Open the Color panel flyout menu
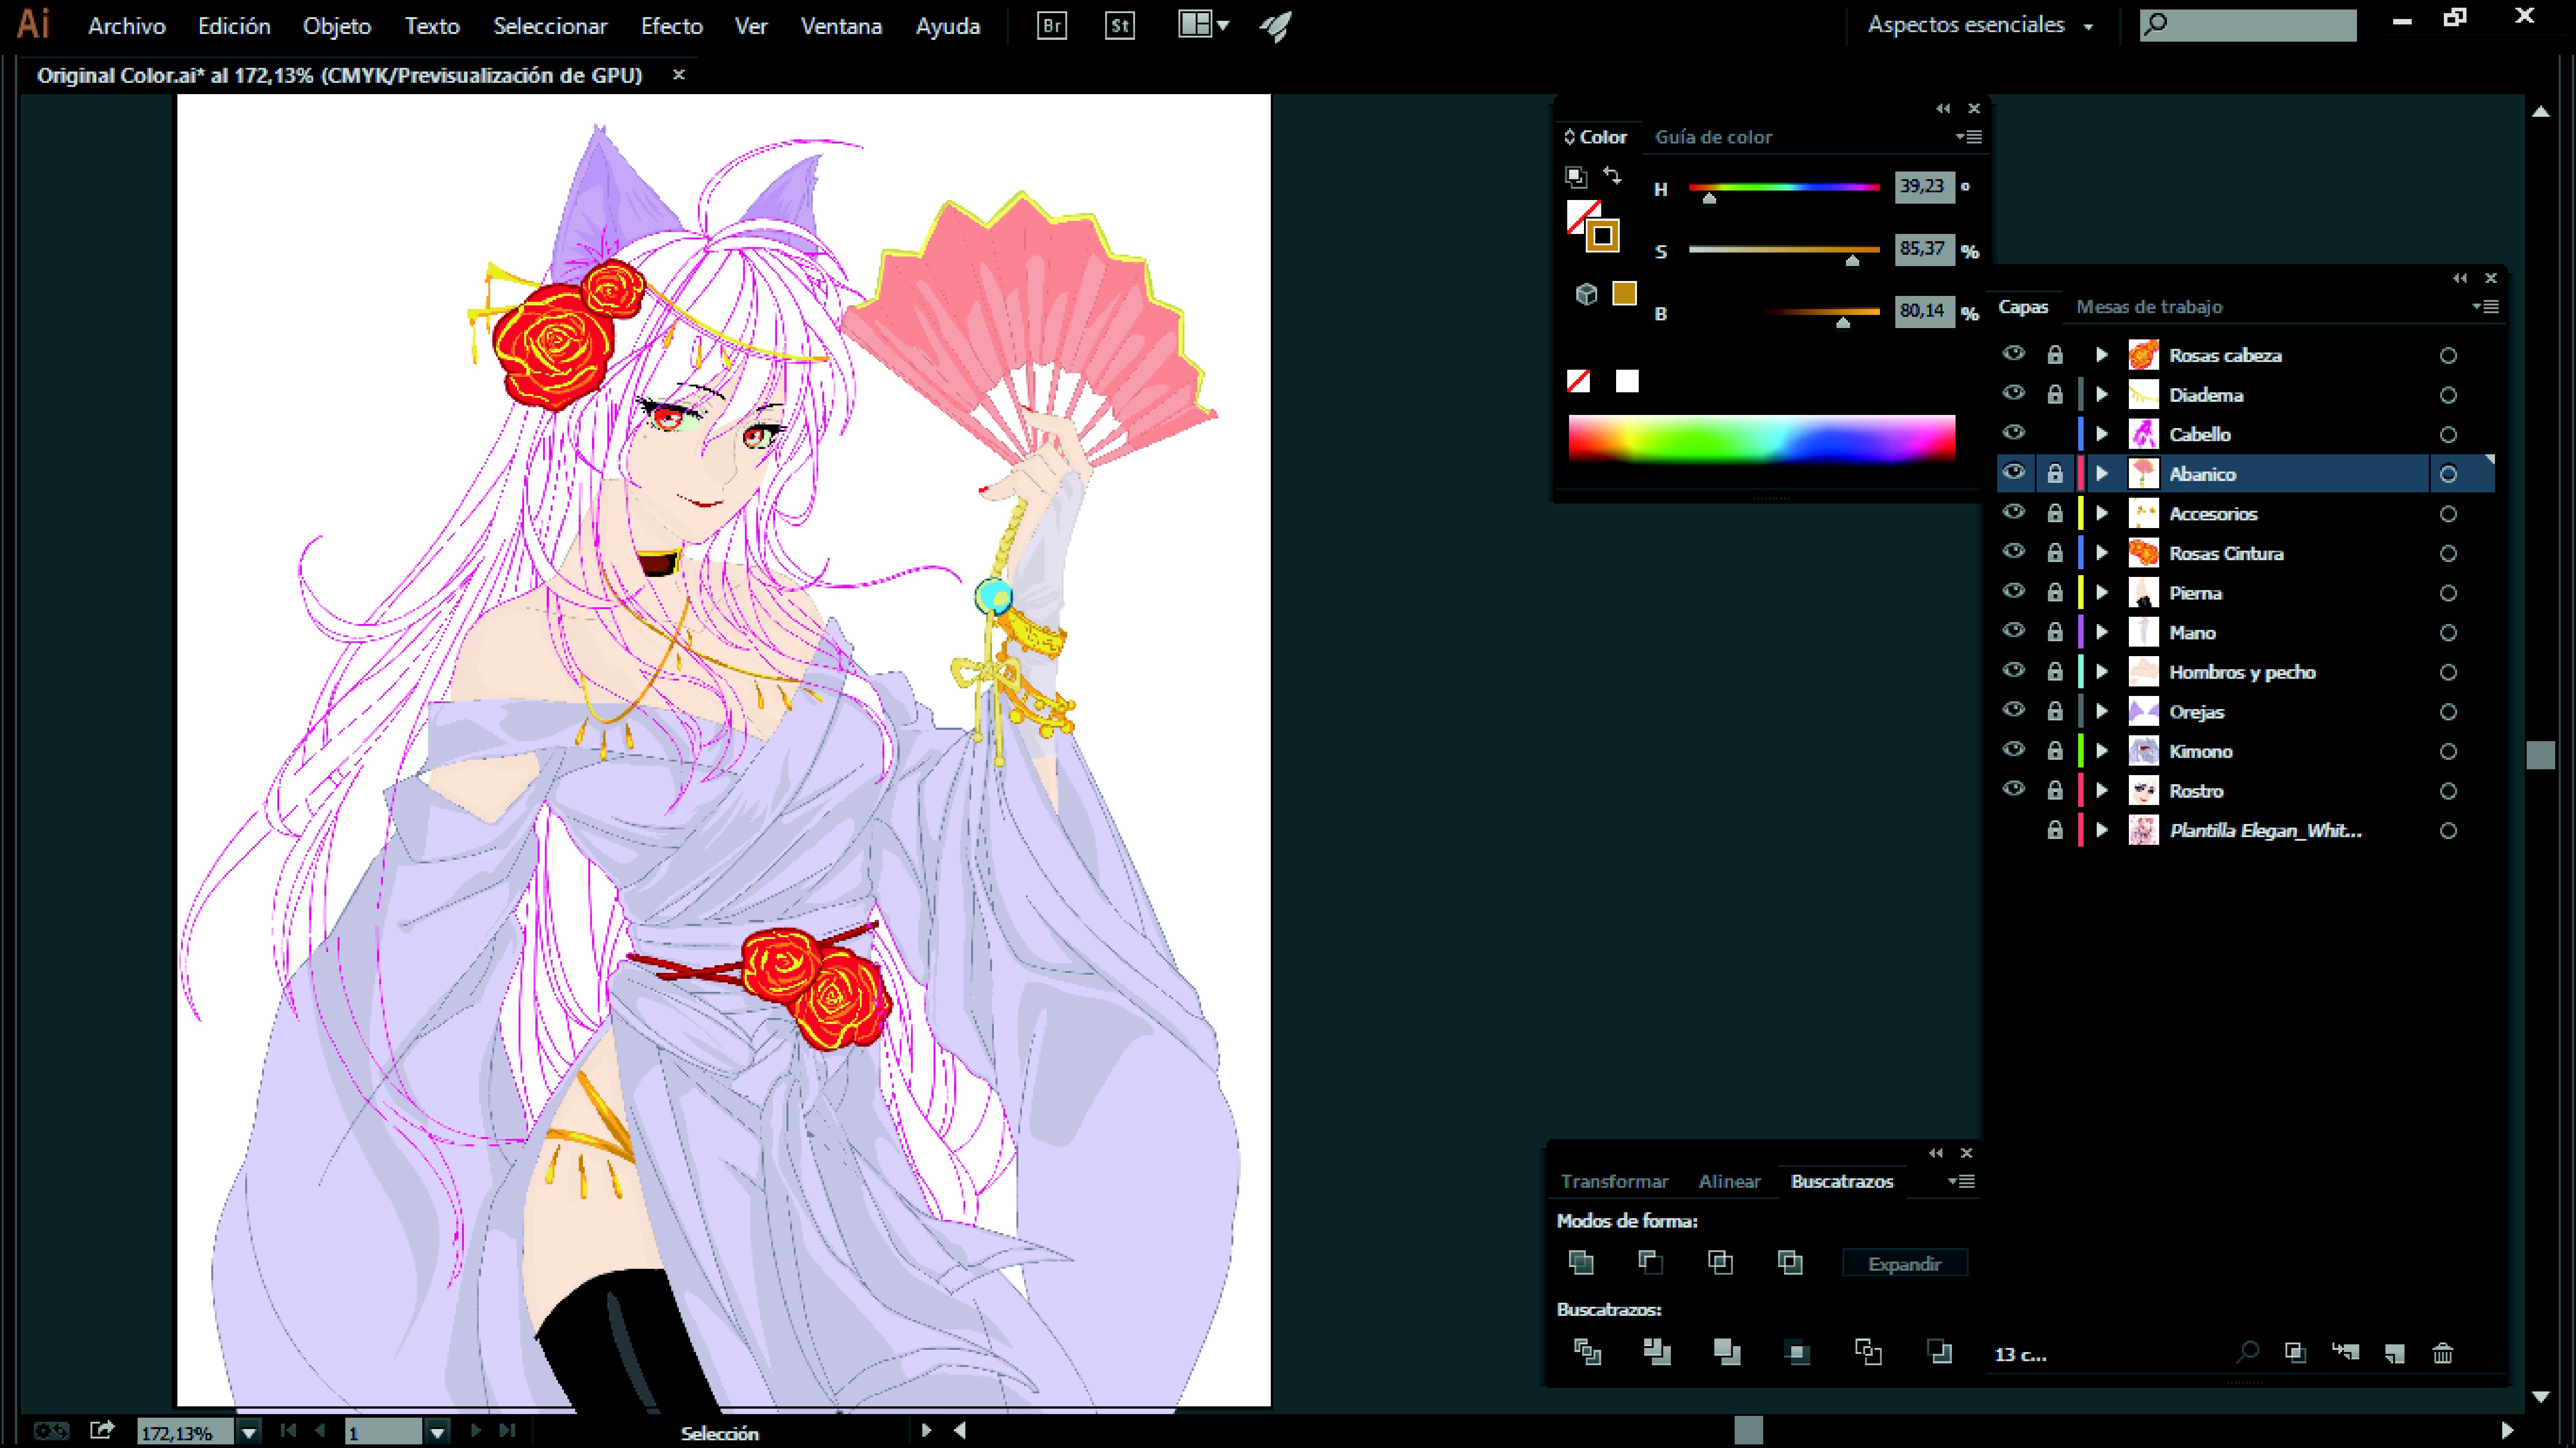Image resolution: width=2576 pixels, height=1448 pixels. tap(1969, 137)
